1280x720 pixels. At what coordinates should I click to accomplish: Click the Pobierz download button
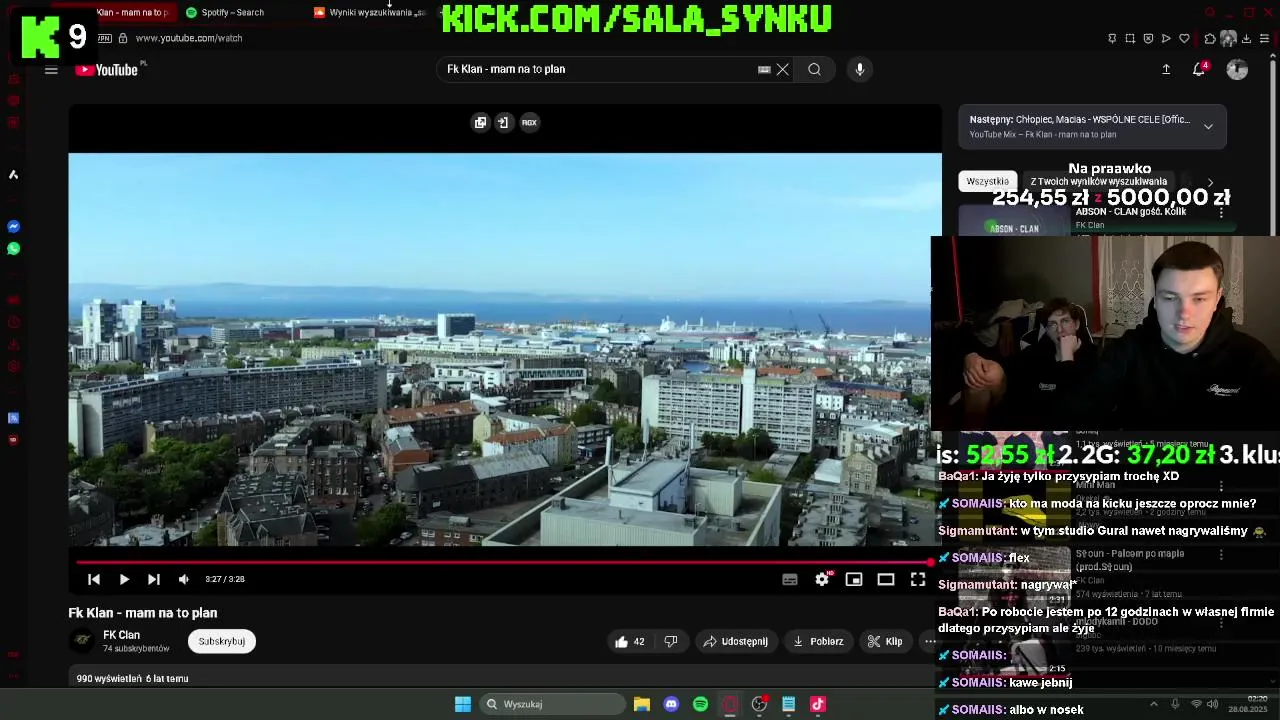pos(818,641)
